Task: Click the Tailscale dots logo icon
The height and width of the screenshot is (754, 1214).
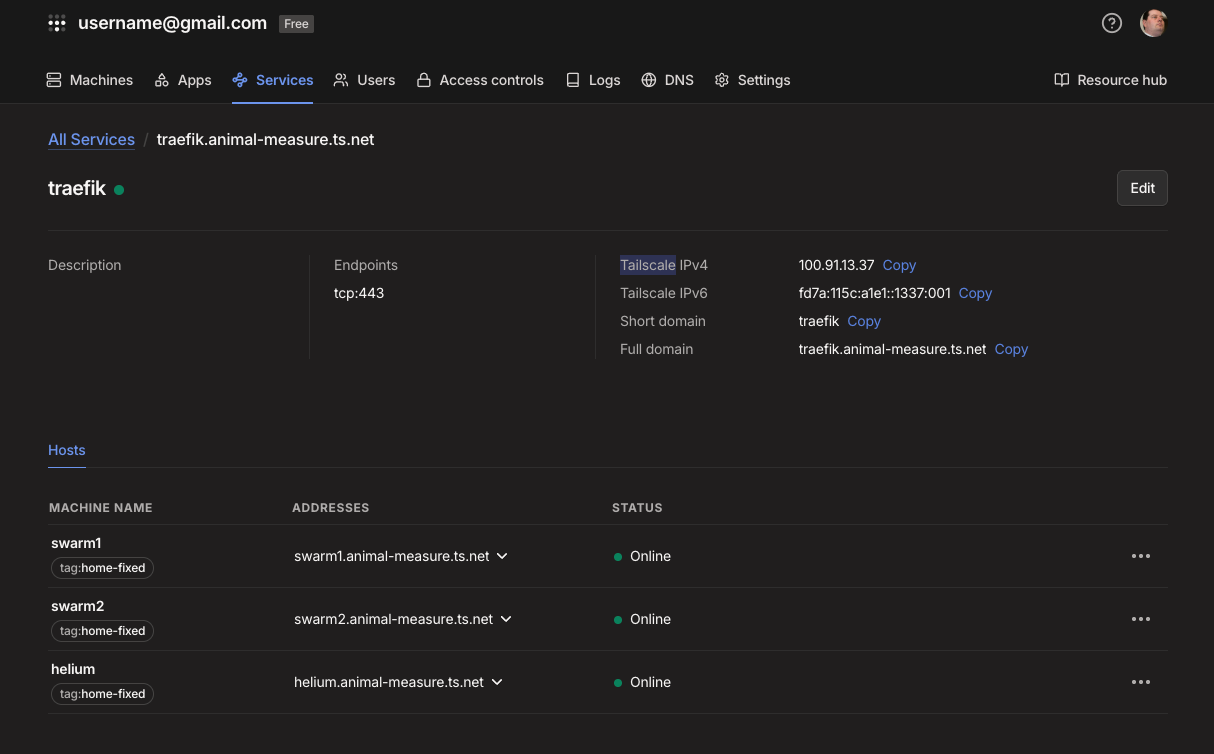Action: (57, 23)
